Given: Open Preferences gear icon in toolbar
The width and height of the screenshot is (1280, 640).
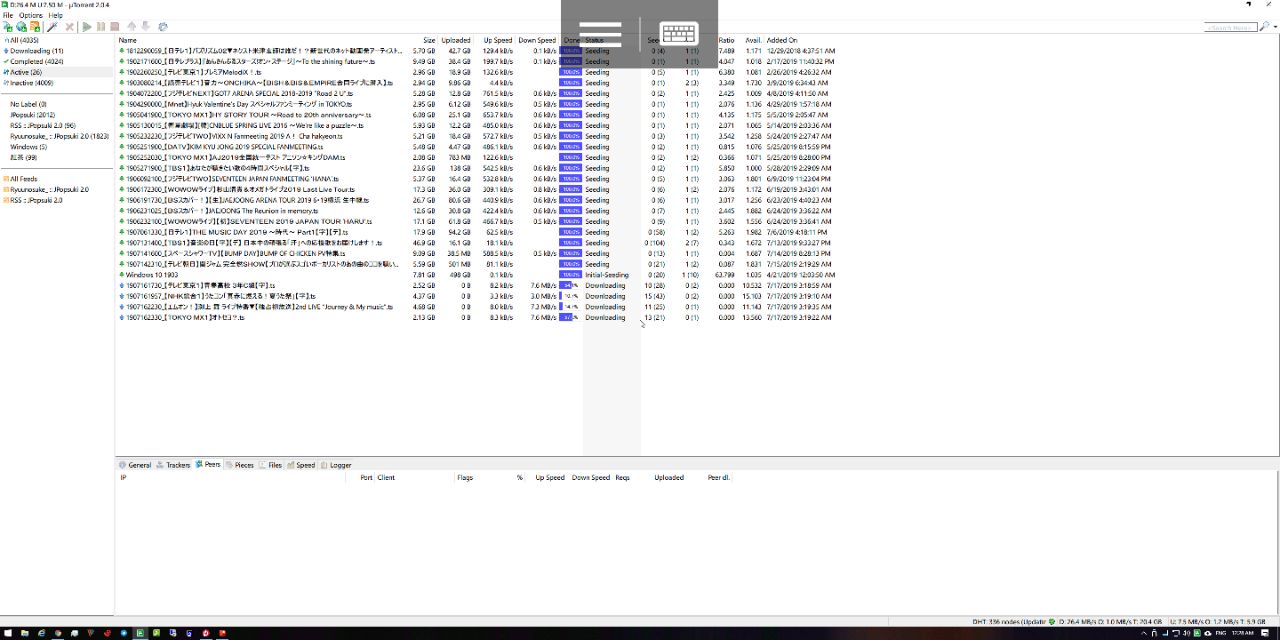Looking at the screenshot, I should pos(163,27).
